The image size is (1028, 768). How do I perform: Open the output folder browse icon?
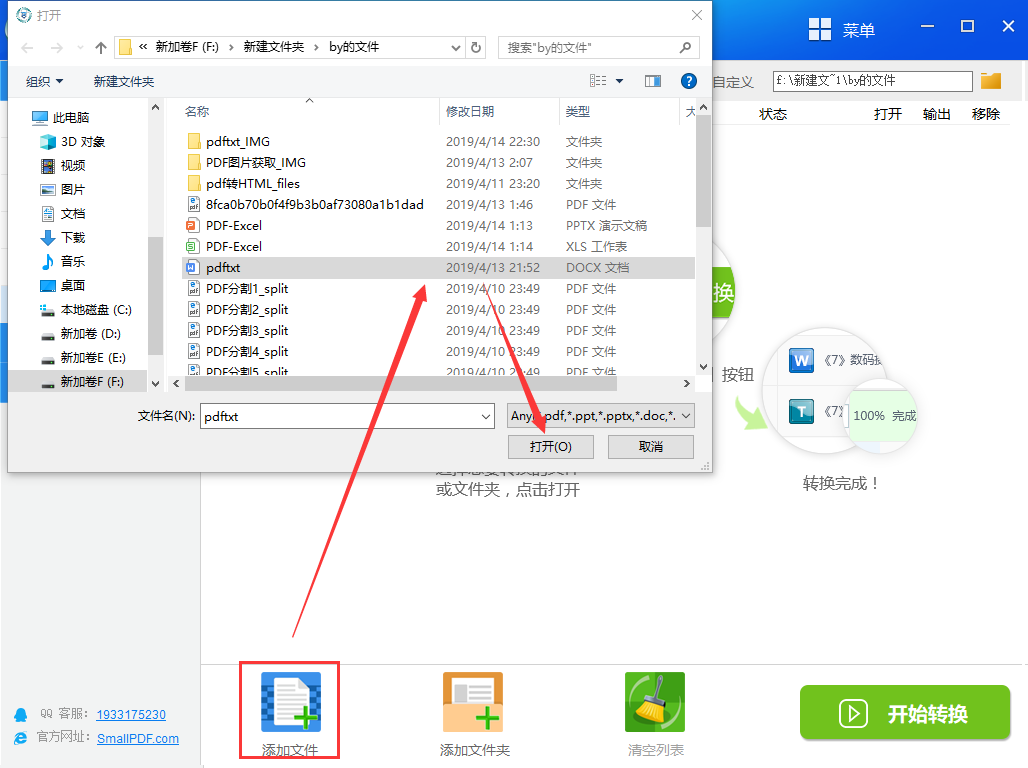coord(991,81)
